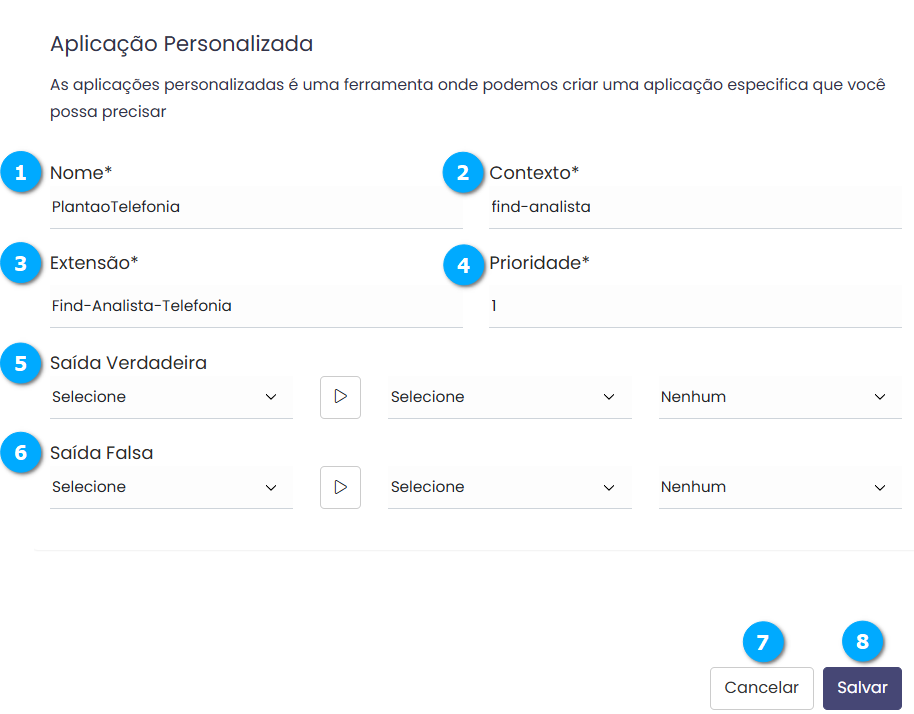Click the play icon in Saída Verdadeira row
The height and width of the screenshot is (714, 914).
click(x=340, y=397)
